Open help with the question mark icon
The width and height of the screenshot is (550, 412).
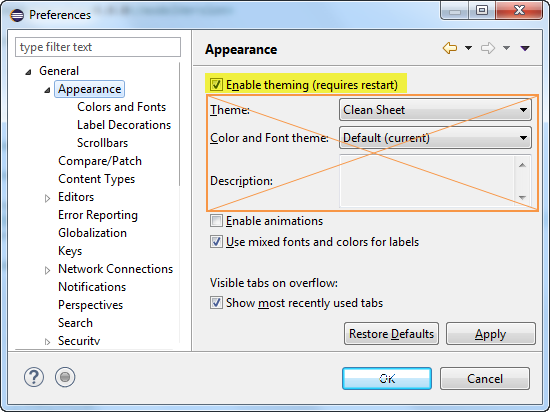coord(34,377)
